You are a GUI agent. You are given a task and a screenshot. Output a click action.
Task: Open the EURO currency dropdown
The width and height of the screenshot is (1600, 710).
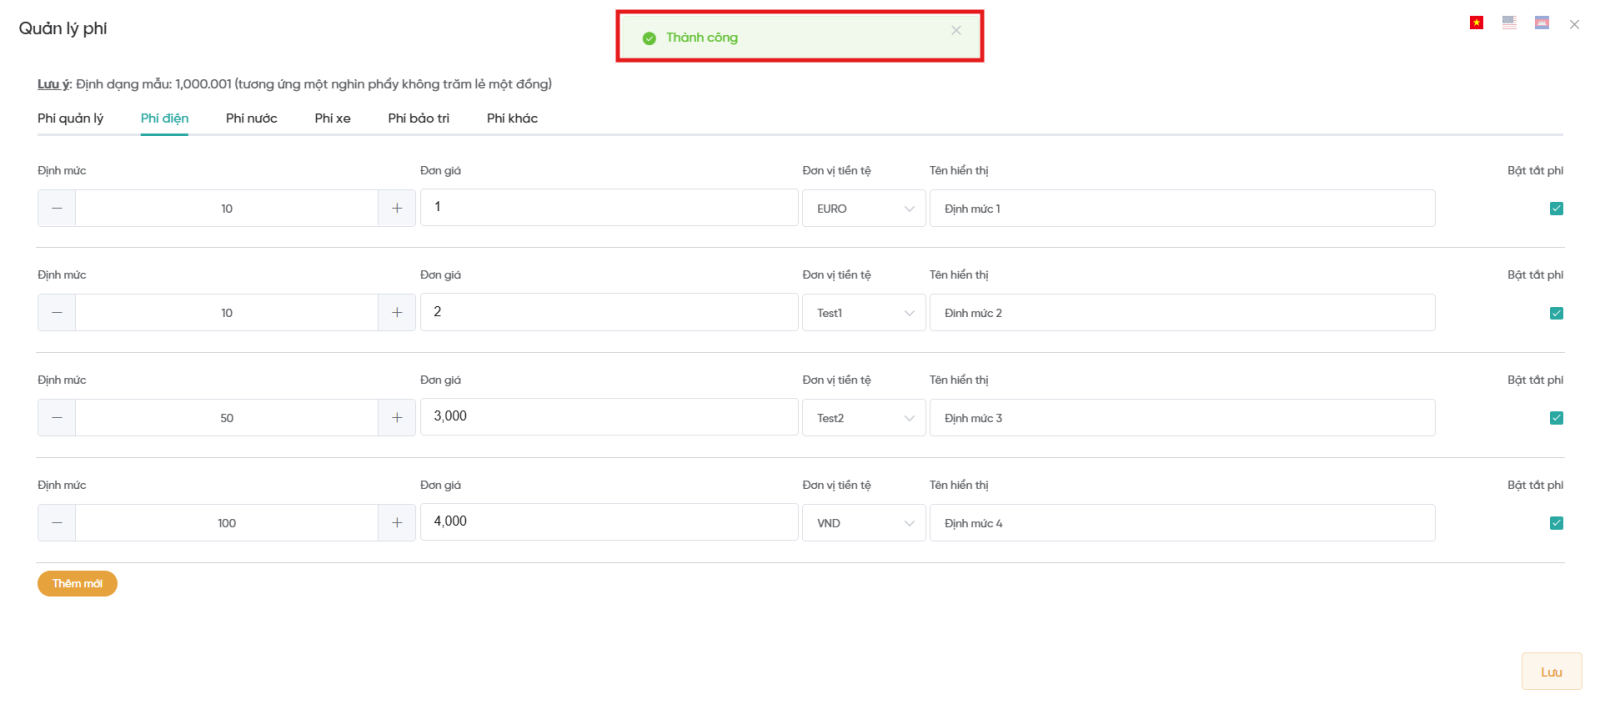(x=863, y=209)
